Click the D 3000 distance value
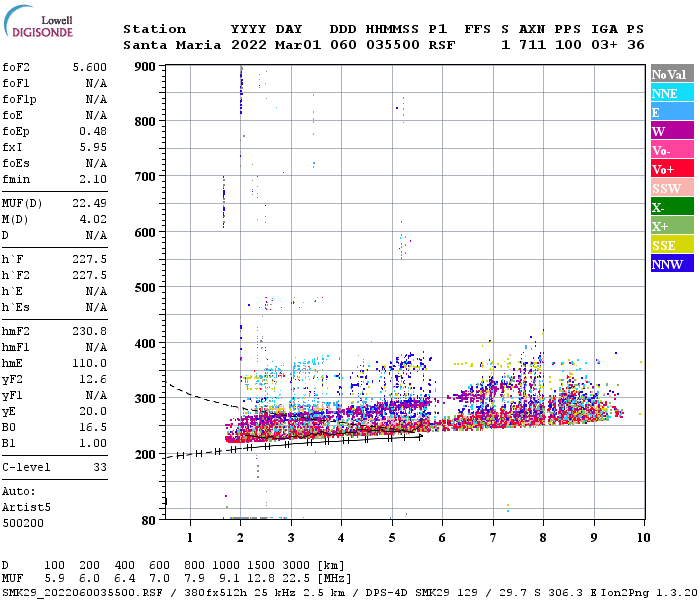The image size is (700, 600). pos(296,566)
